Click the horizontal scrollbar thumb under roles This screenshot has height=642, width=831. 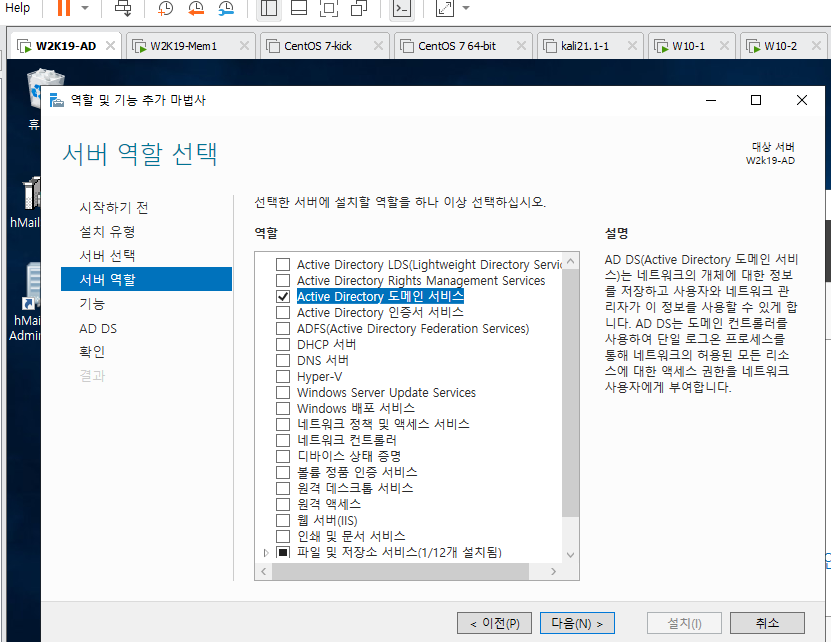tap(400, 571)
